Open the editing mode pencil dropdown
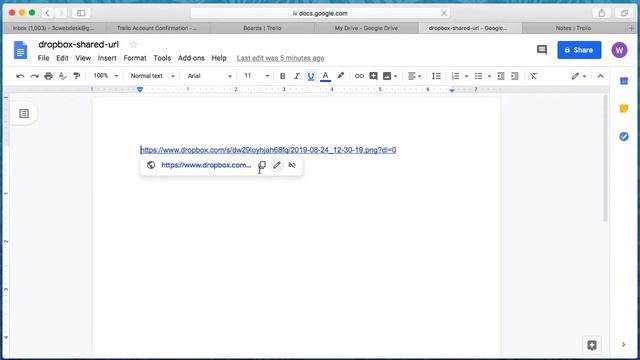This screenshot has width=640, height=360. pos(579,76)
